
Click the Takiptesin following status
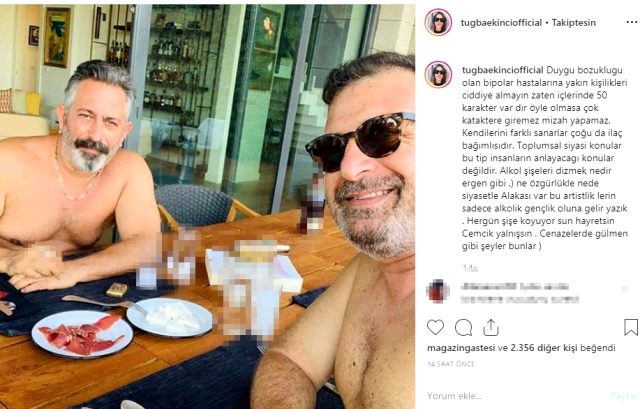click(x=573, y=23)
